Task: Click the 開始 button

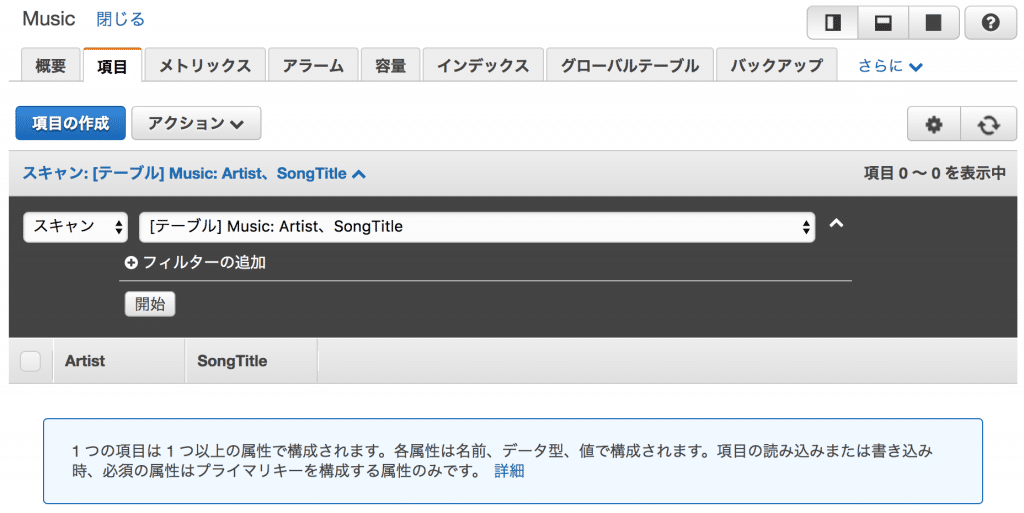Action: (x=150, y=304)
